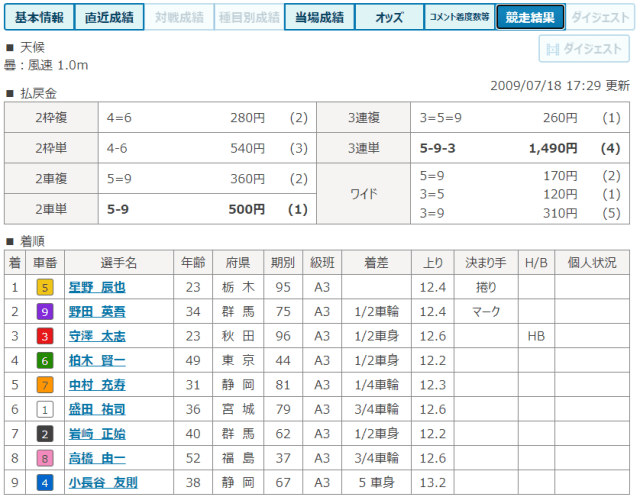Image resolution: width=640 pixels, height=497 pixels.
Task: Click the ダイジェスト button with film icon
Action: click(584, 49)
